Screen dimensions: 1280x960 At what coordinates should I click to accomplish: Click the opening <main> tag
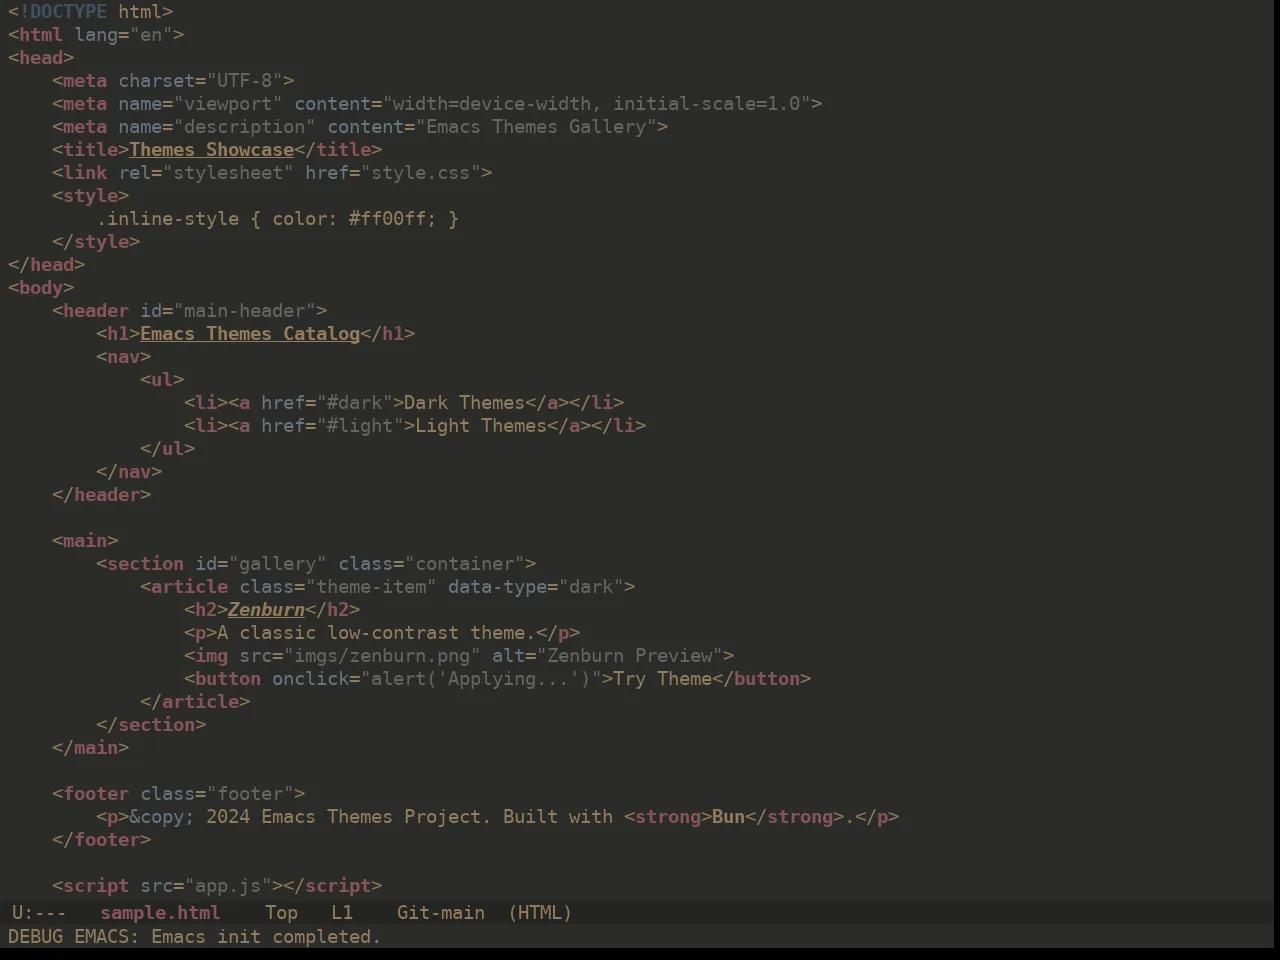click(85, 541)
